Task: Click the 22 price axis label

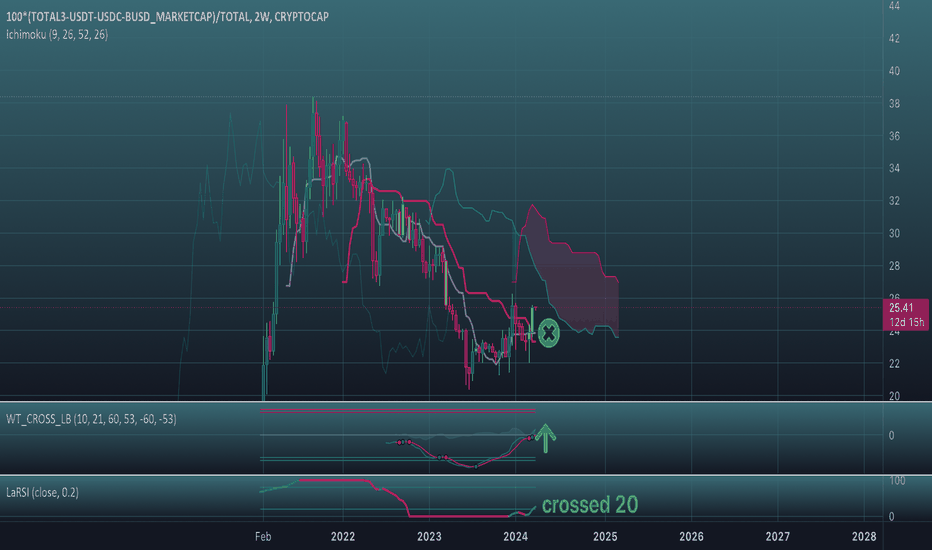Action: coord(894,363)
